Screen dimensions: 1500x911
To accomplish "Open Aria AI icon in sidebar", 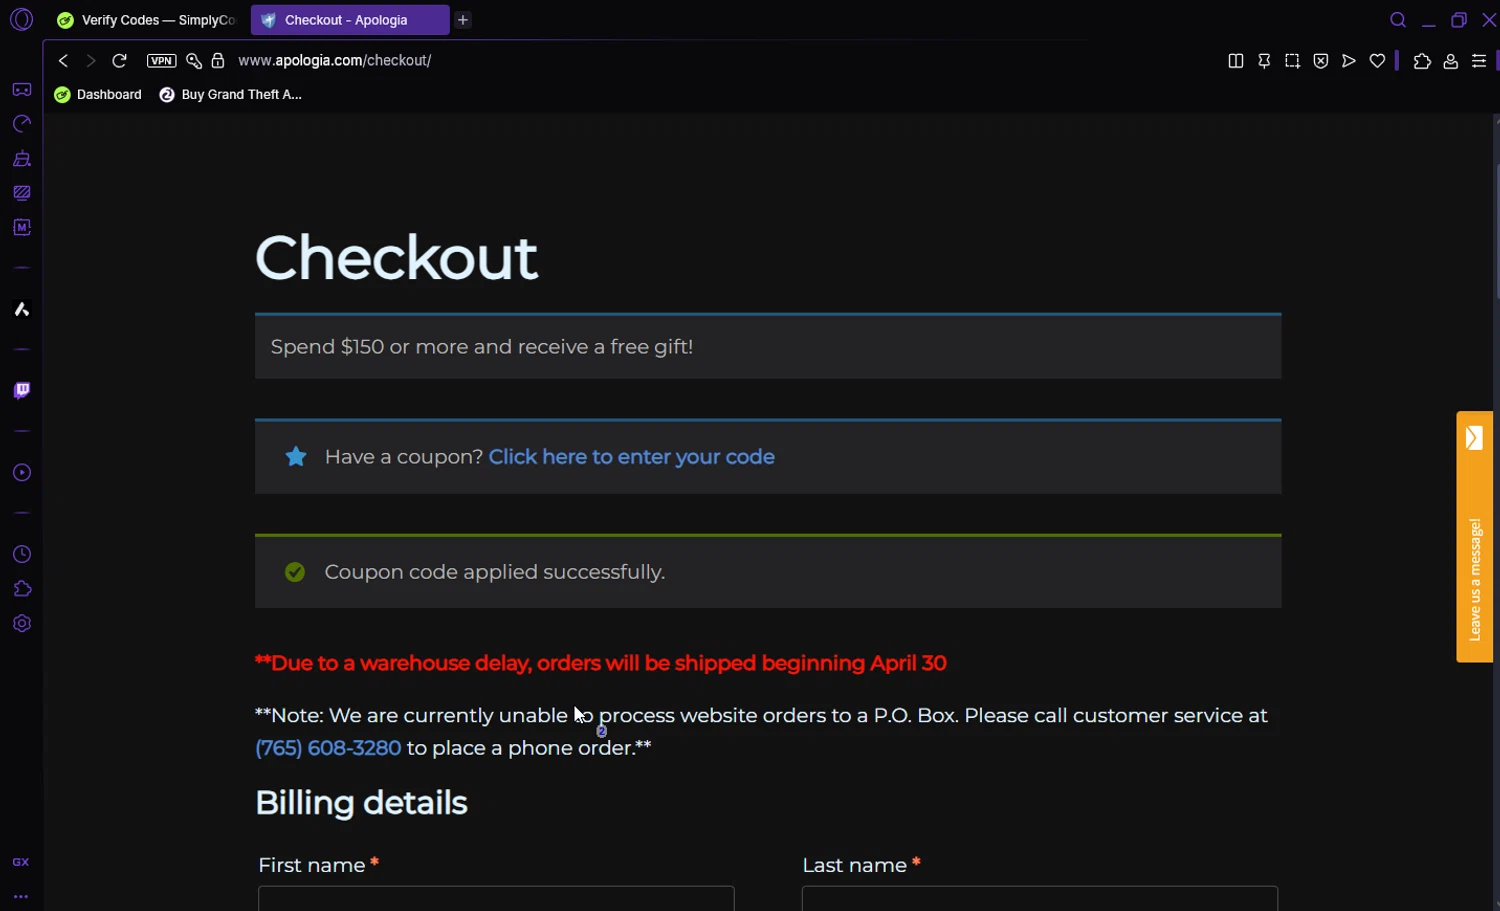I will [x=21, y=309].
